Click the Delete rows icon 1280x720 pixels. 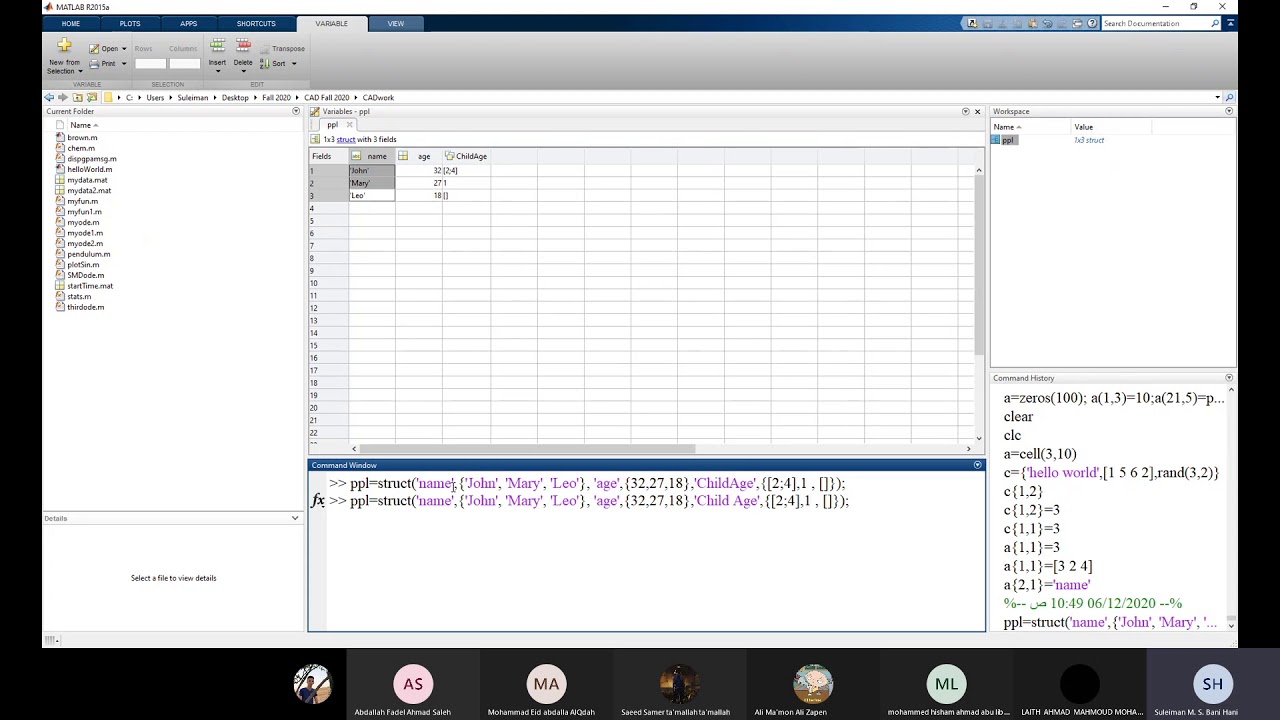coord(243,46)
